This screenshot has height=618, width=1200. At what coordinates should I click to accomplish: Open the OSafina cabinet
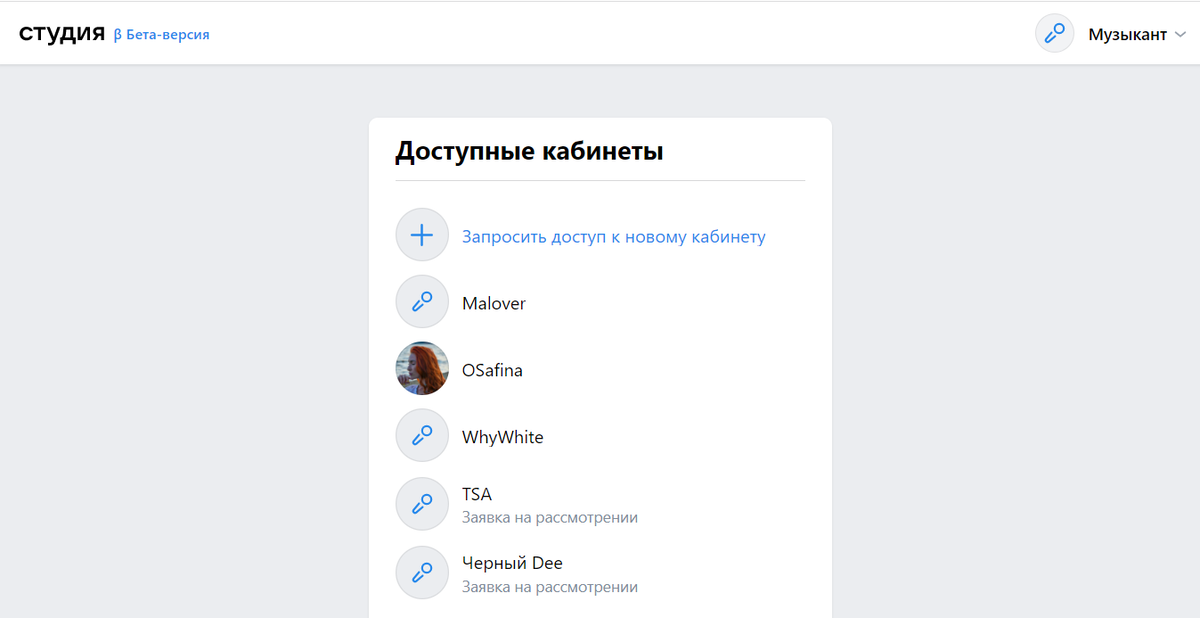click(492, 369)
